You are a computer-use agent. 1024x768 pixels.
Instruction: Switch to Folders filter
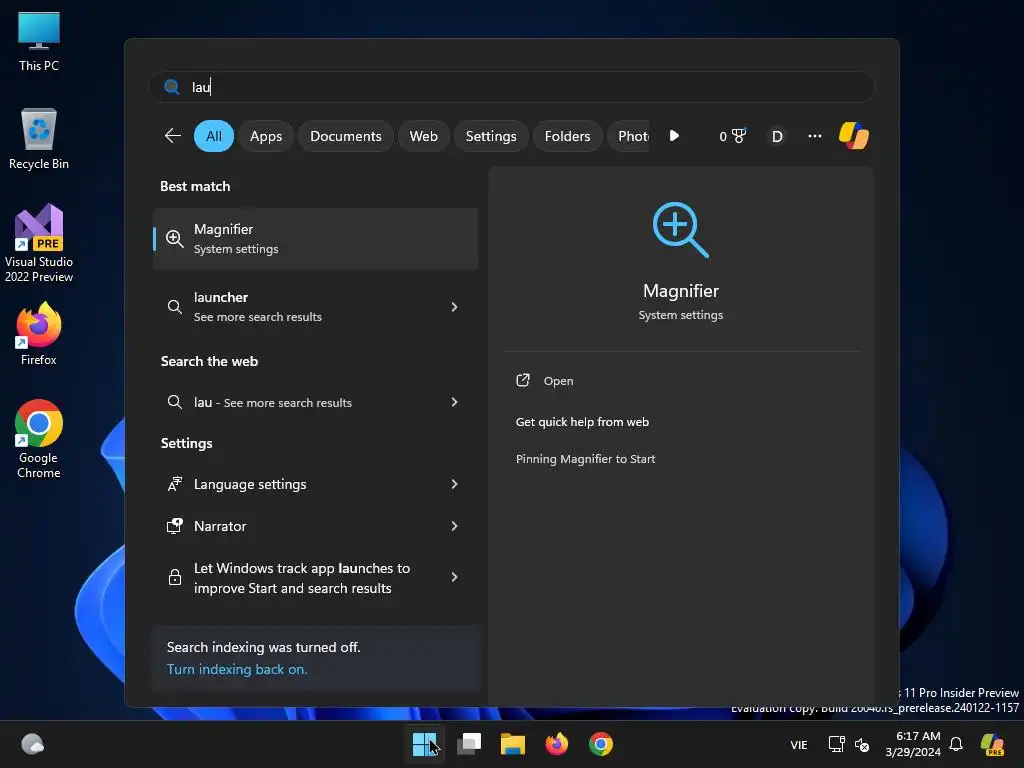568,136
